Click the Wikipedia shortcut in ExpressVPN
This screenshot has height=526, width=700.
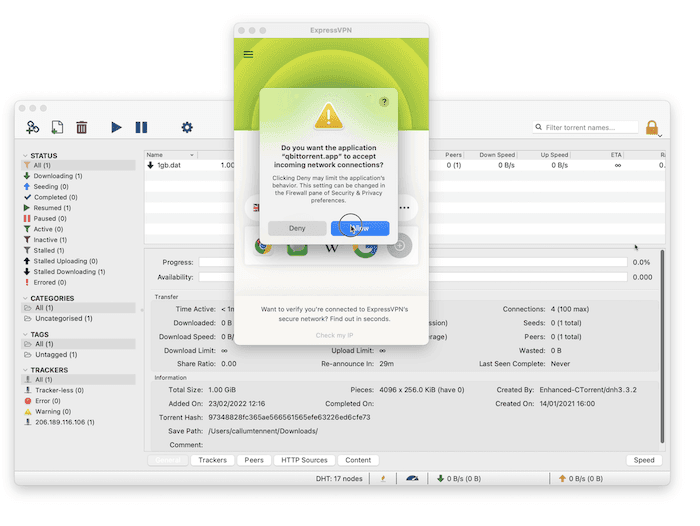coord(331,248)
